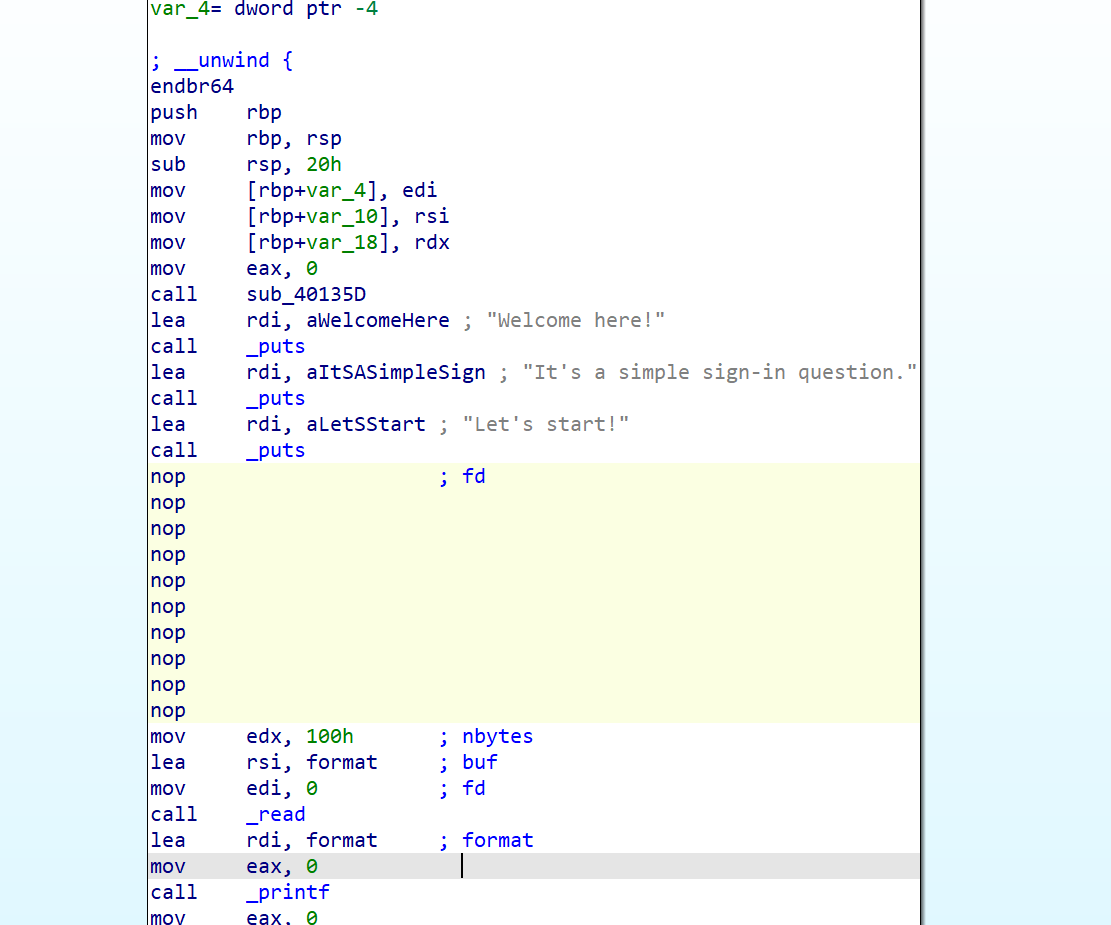Click _puts in the call after aLetSStart
This screenshot has height=925, width=1111.
276,450
